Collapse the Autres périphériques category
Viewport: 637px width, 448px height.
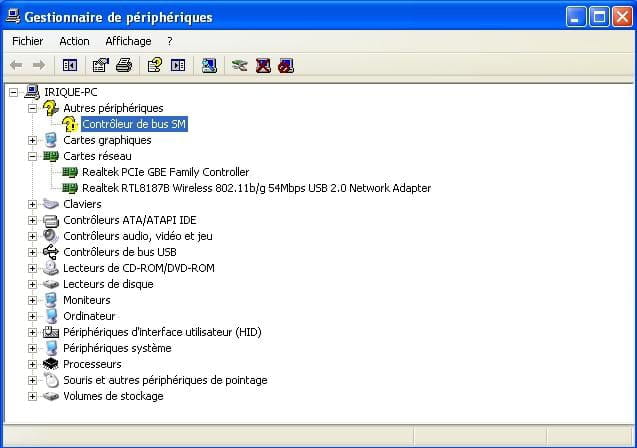coord(32,108)
